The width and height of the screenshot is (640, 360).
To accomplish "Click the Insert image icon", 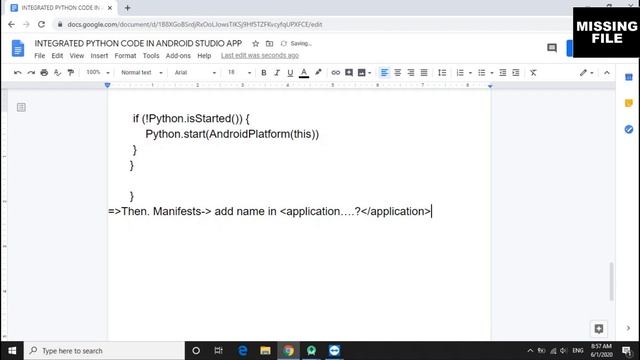I will click(361, 73).
